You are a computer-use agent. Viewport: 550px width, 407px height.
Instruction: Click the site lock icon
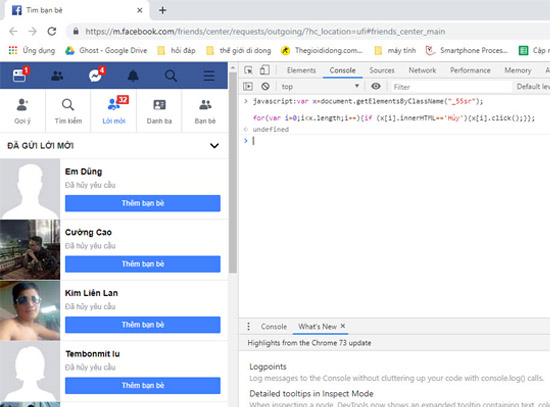[76, 32]
